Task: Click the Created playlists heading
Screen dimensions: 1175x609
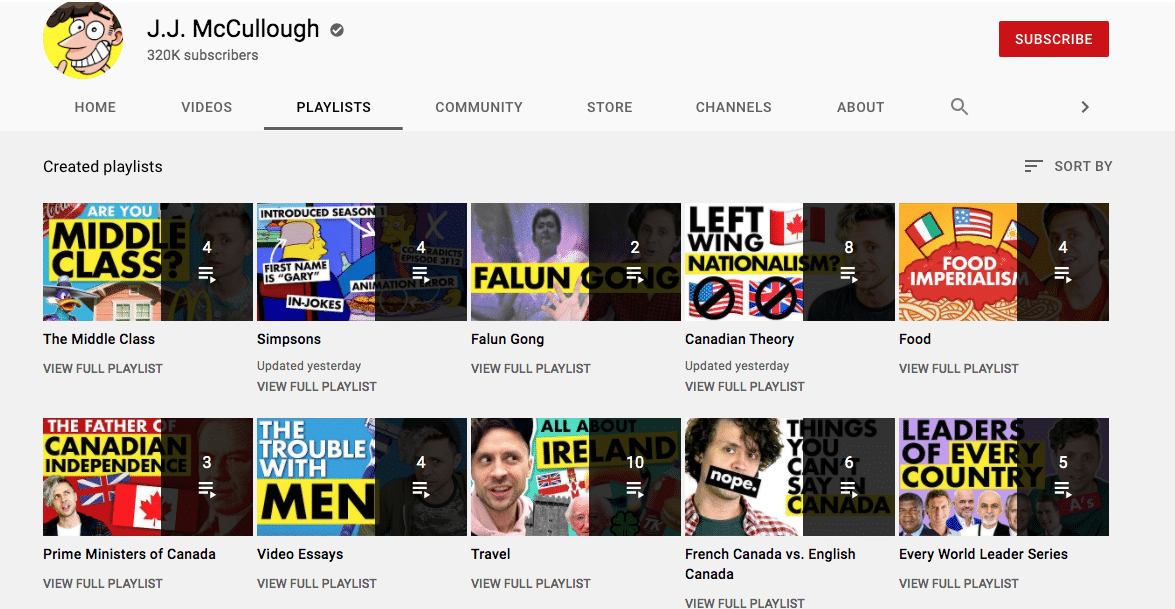Action: click(103, 166)
